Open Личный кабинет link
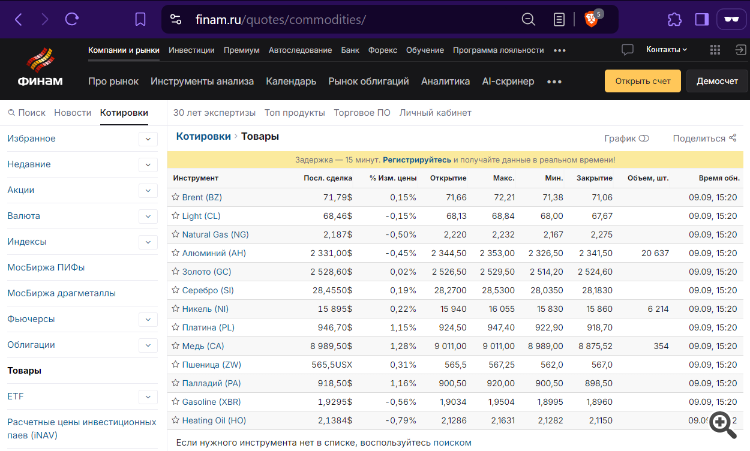Screen dimensions: 750x451 [x=435, y=113]
